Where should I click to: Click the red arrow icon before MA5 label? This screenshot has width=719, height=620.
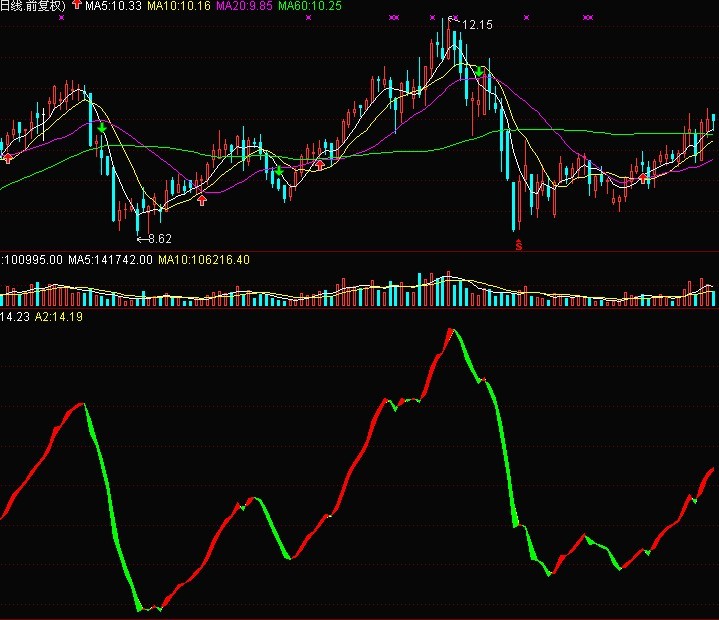[x=77, y=6]
